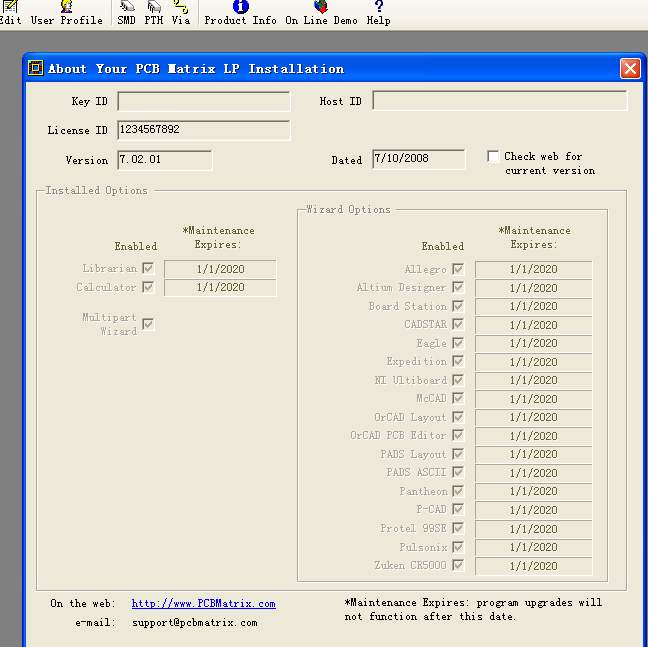648x647 pixels.
Task: Toggle the Board Station checkbox
Action: [457, 306]
